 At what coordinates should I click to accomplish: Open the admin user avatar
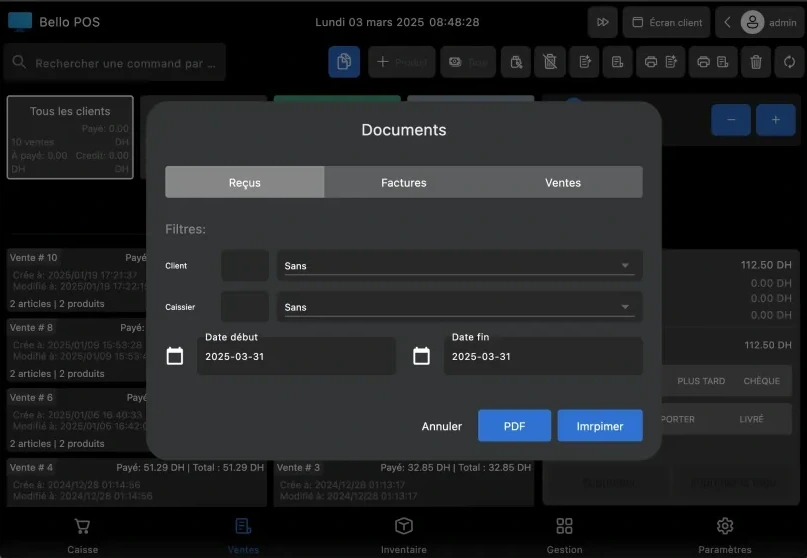tap(752, 22)
